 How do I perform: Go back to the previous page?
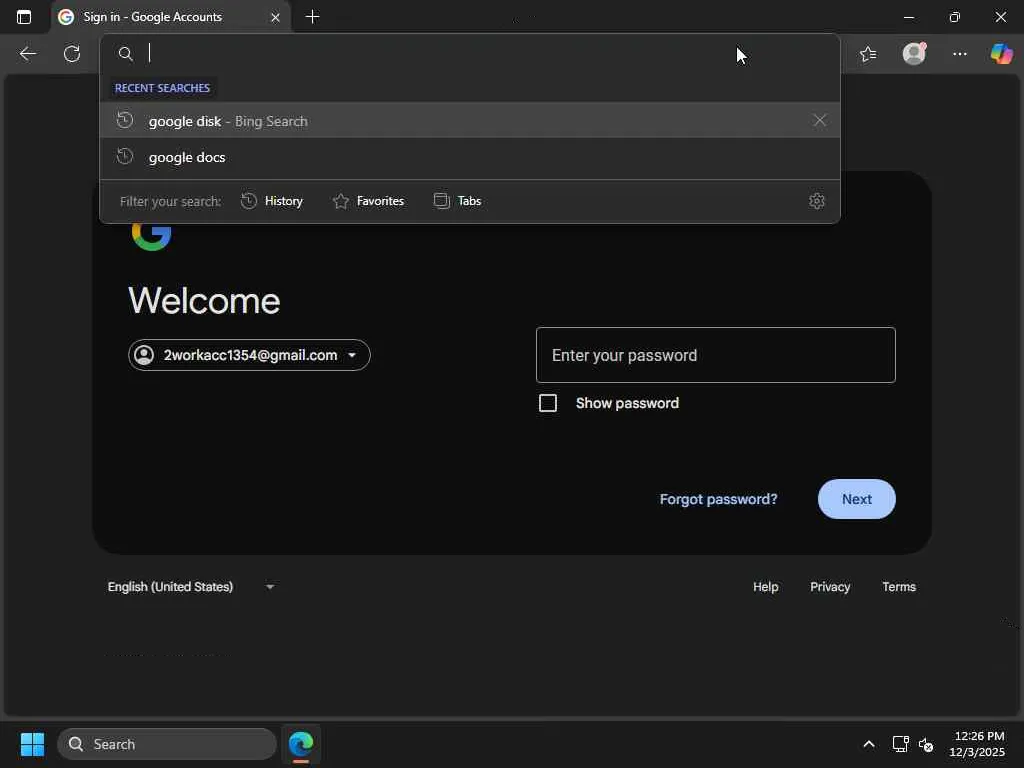tap(27, 54)
